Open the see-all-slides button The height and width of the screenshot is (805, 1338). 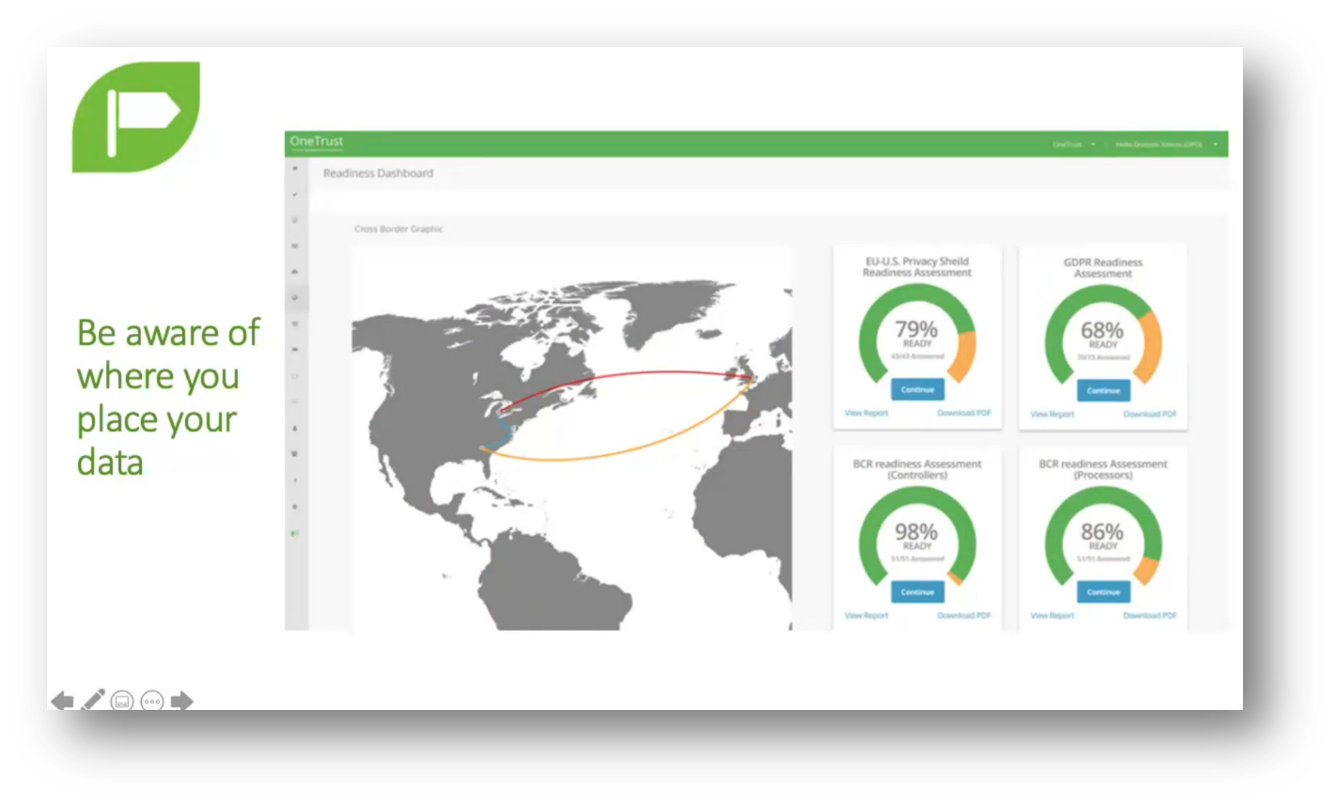point(122,701)
